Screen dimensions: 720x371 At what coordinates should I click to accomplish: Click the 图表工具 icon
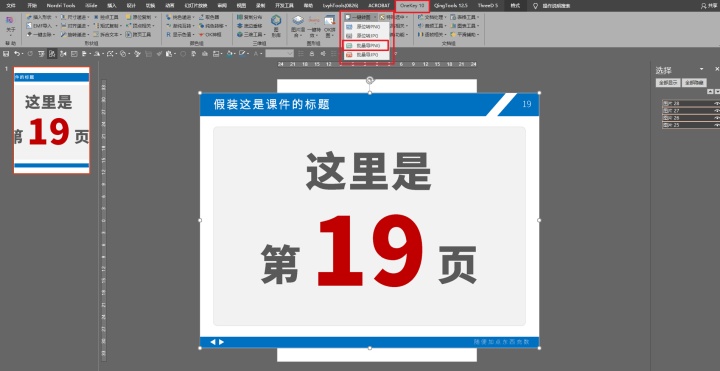(465, 26)
